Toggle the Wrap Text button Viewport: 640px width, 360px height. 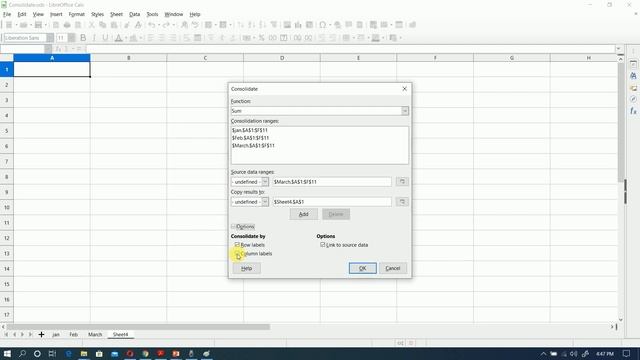pyautogui.click(x=187, y=38)
